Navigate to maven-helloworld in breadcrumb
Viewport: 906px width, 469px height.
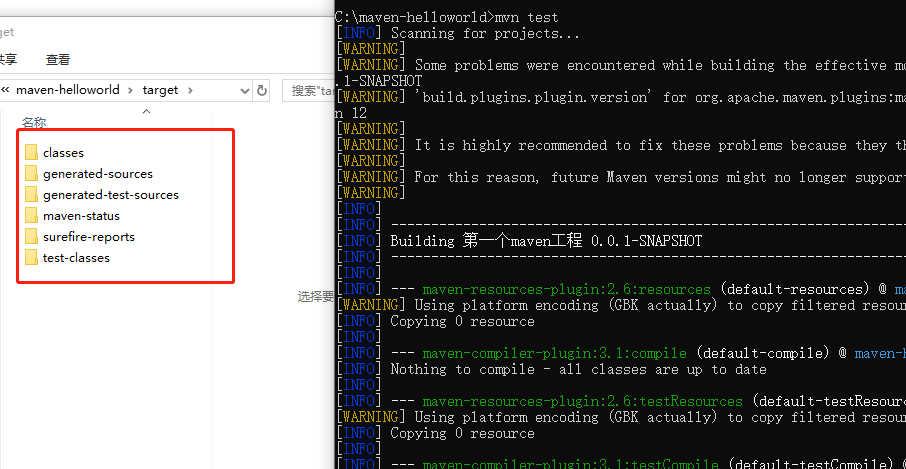(x=68, y=90)
